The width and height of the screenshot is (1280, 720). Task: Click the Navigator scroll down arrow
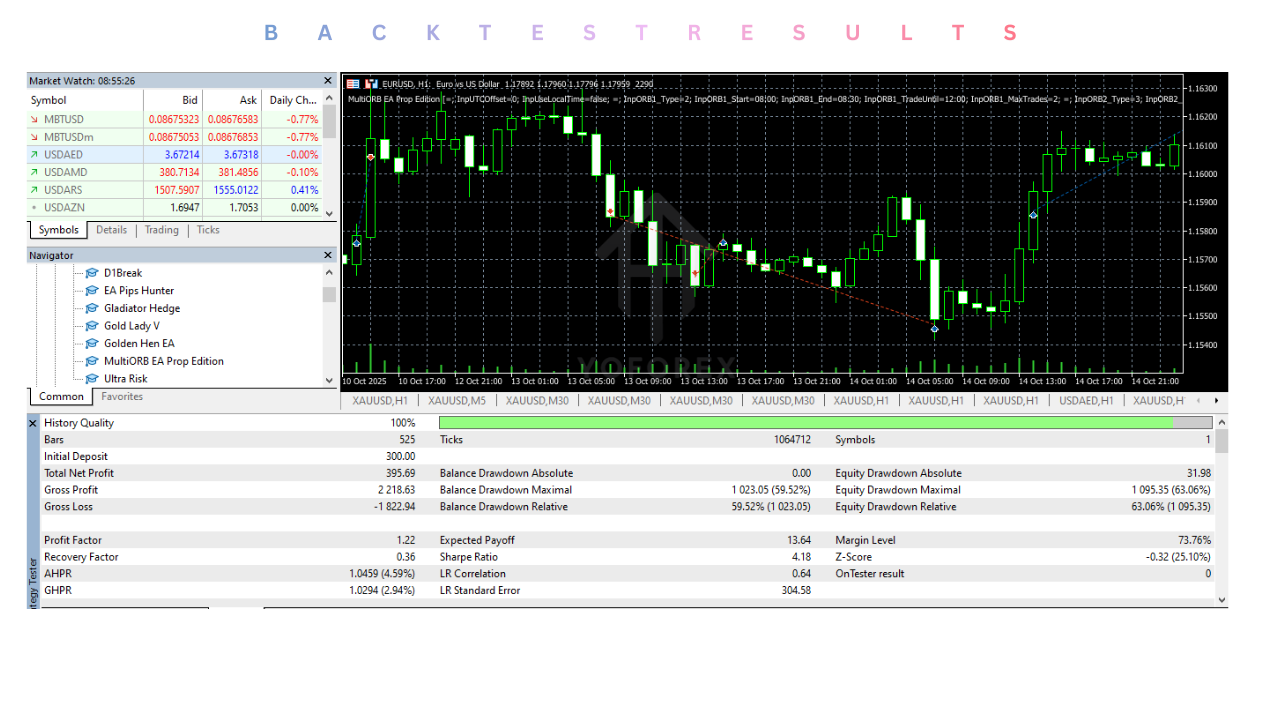coord(329,380)
